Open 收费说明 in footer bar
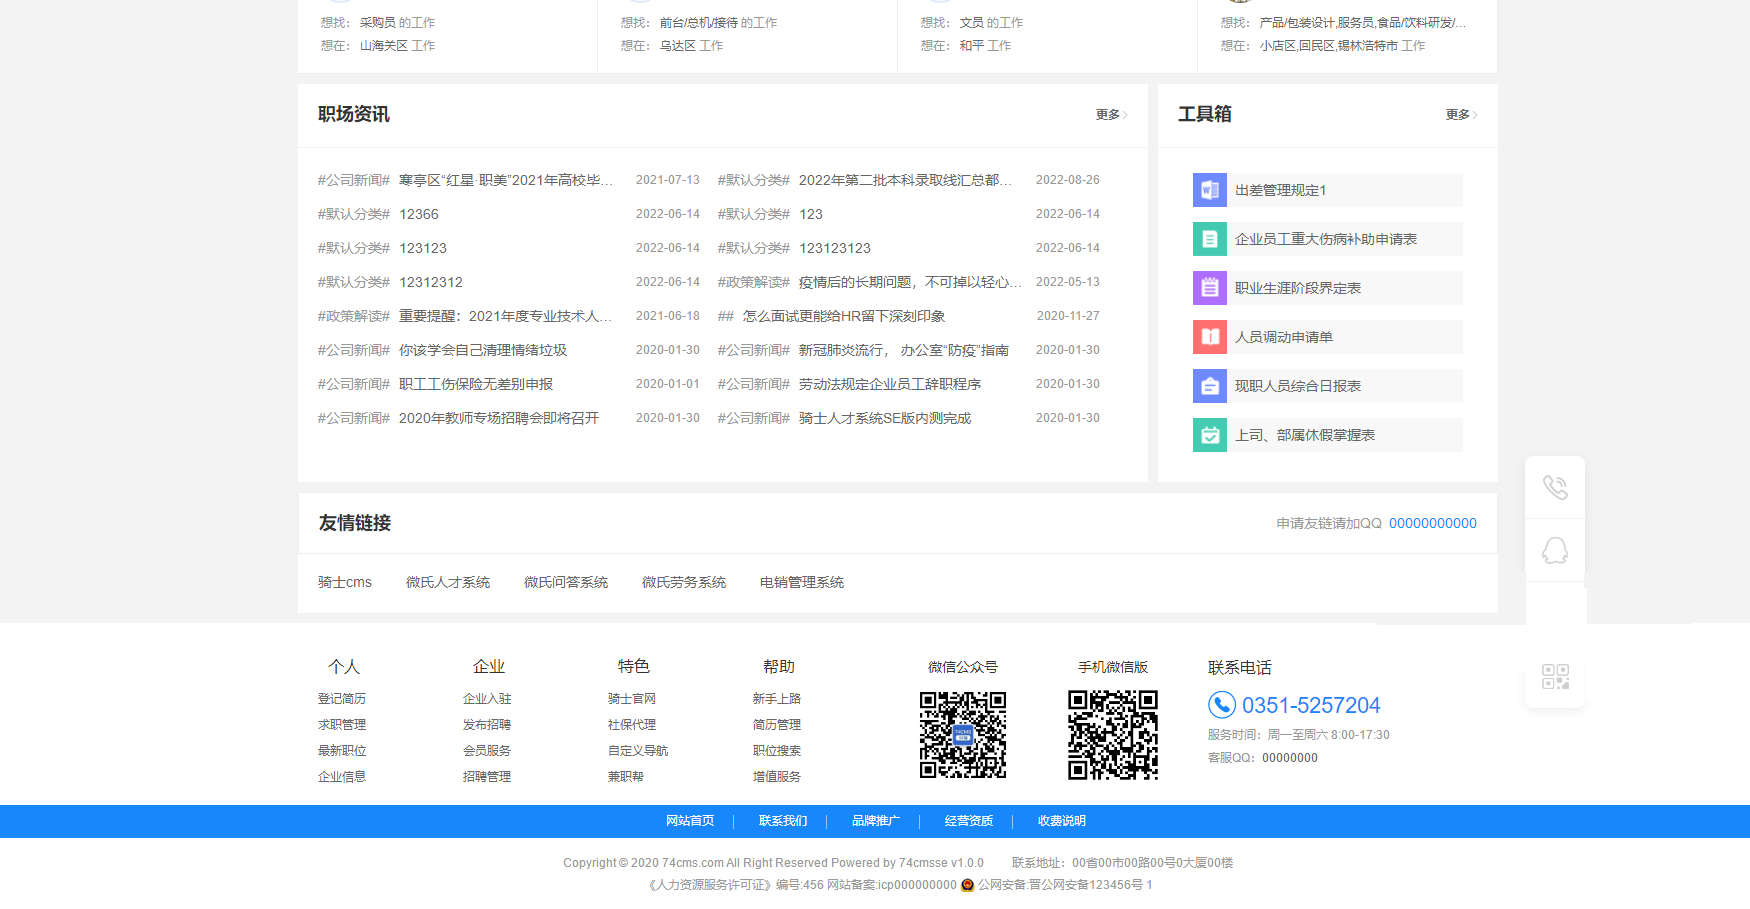 (x=1062, y=821)
